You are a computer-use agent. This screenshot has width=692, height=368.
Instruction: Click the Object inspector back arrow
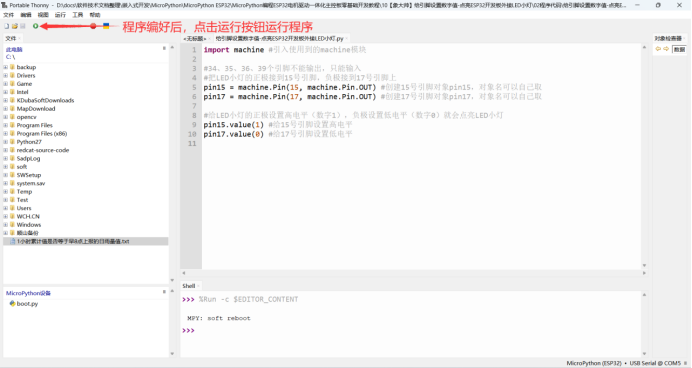(658, 49)
